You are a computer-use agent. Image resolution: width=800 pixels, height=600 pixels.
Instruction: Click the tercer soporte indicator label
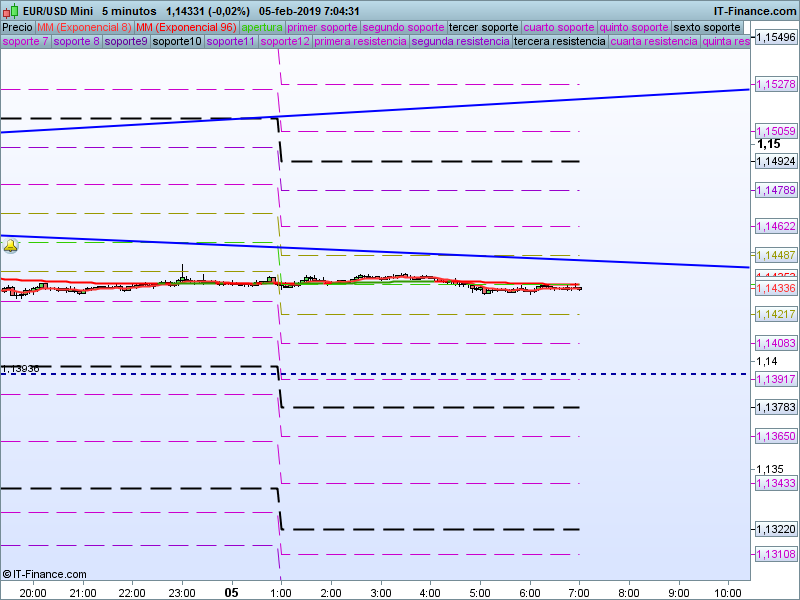tap(484, 27)
